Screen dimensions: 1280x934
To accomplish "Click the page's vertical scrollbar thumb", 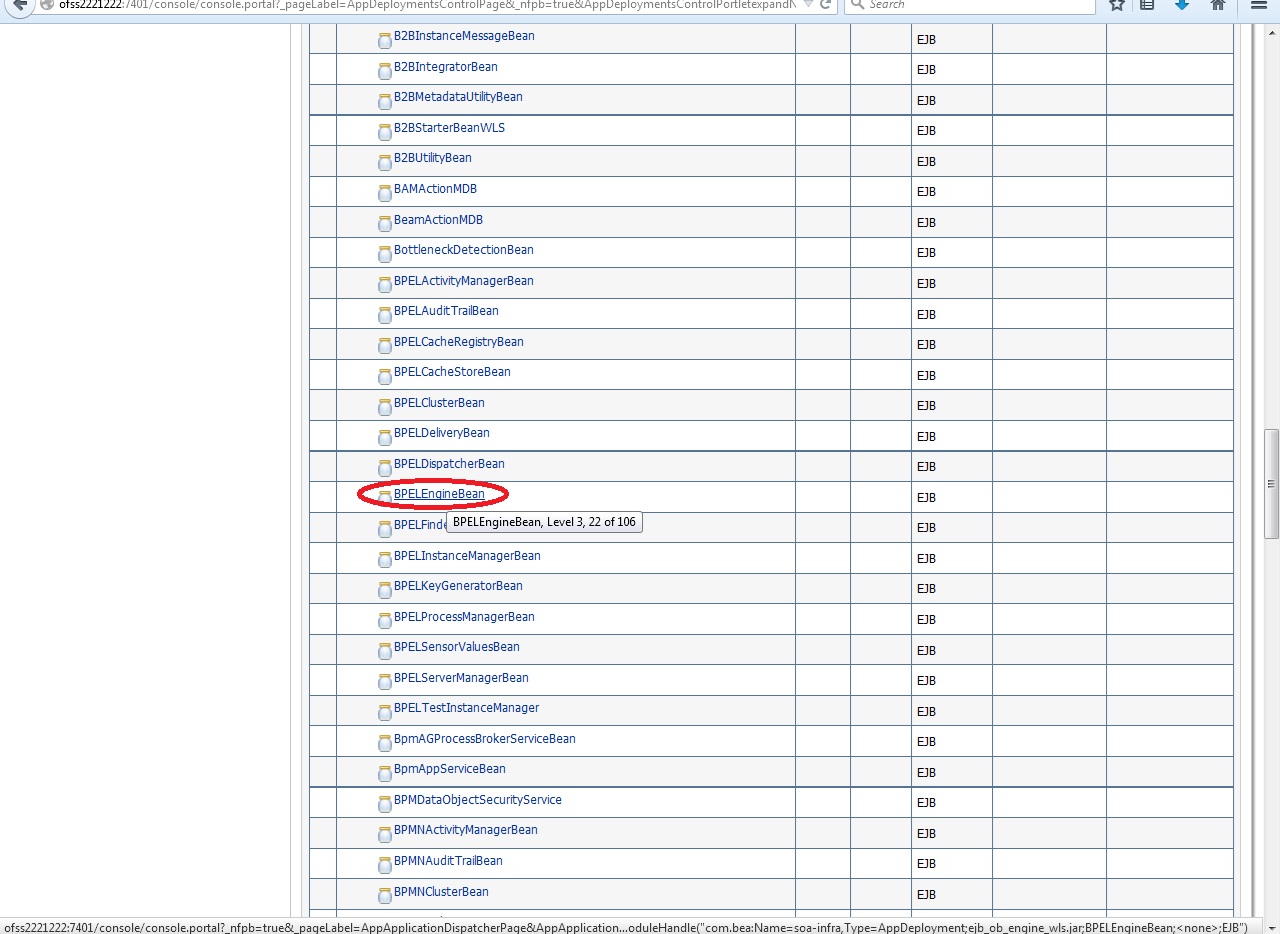I will click(1271, 484).
